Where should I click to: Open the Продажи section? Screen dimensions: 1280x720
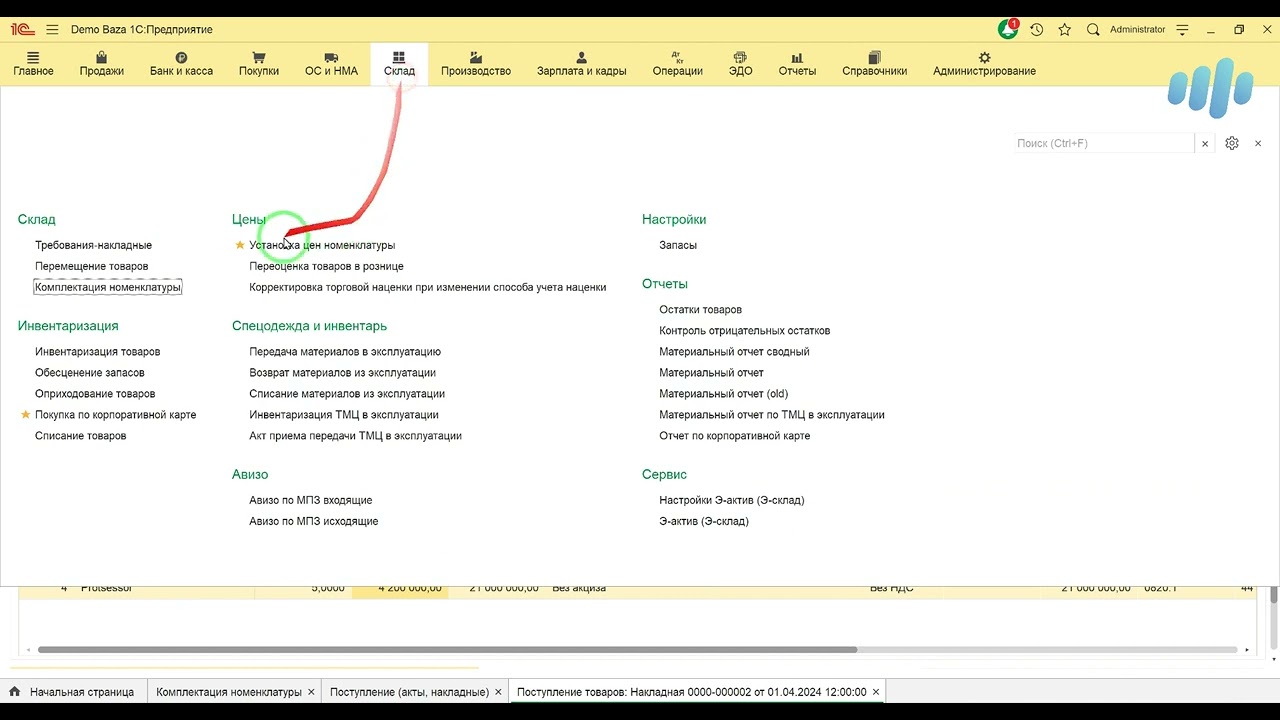pos(102,64)
